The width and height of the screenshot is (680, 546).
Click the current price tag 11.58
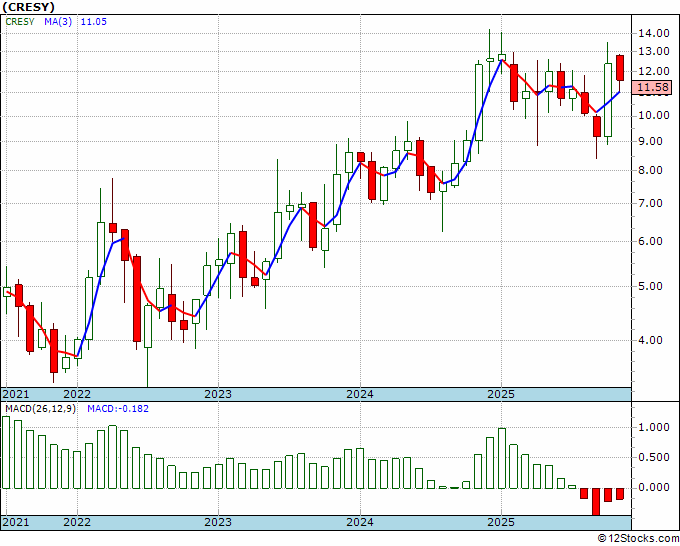(653, 87)
